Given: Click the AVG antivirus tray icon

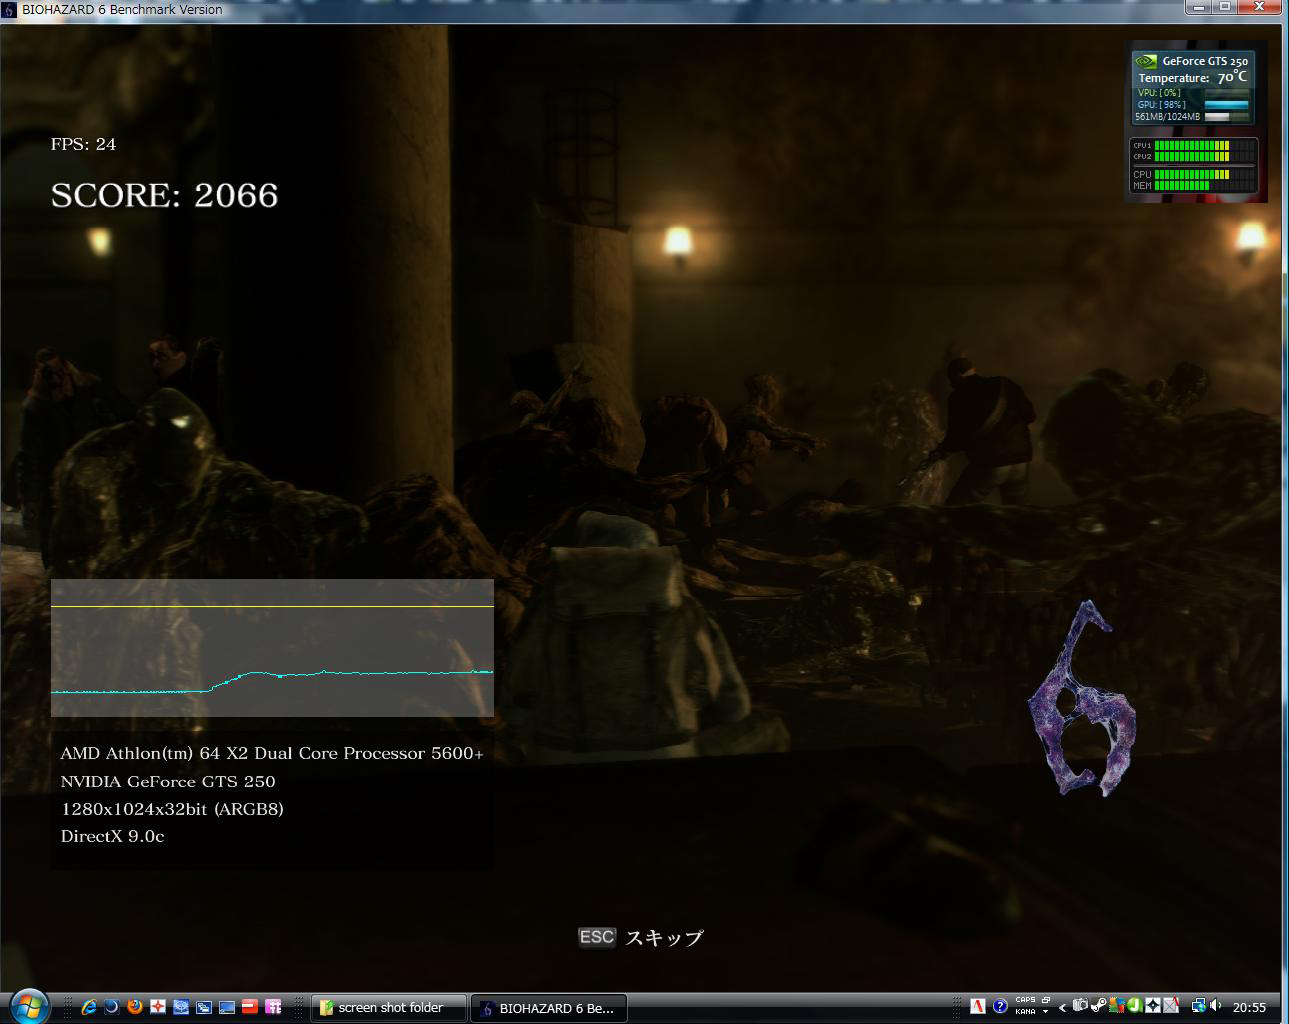Looking at the screenshot, I should (1117, 1006).
